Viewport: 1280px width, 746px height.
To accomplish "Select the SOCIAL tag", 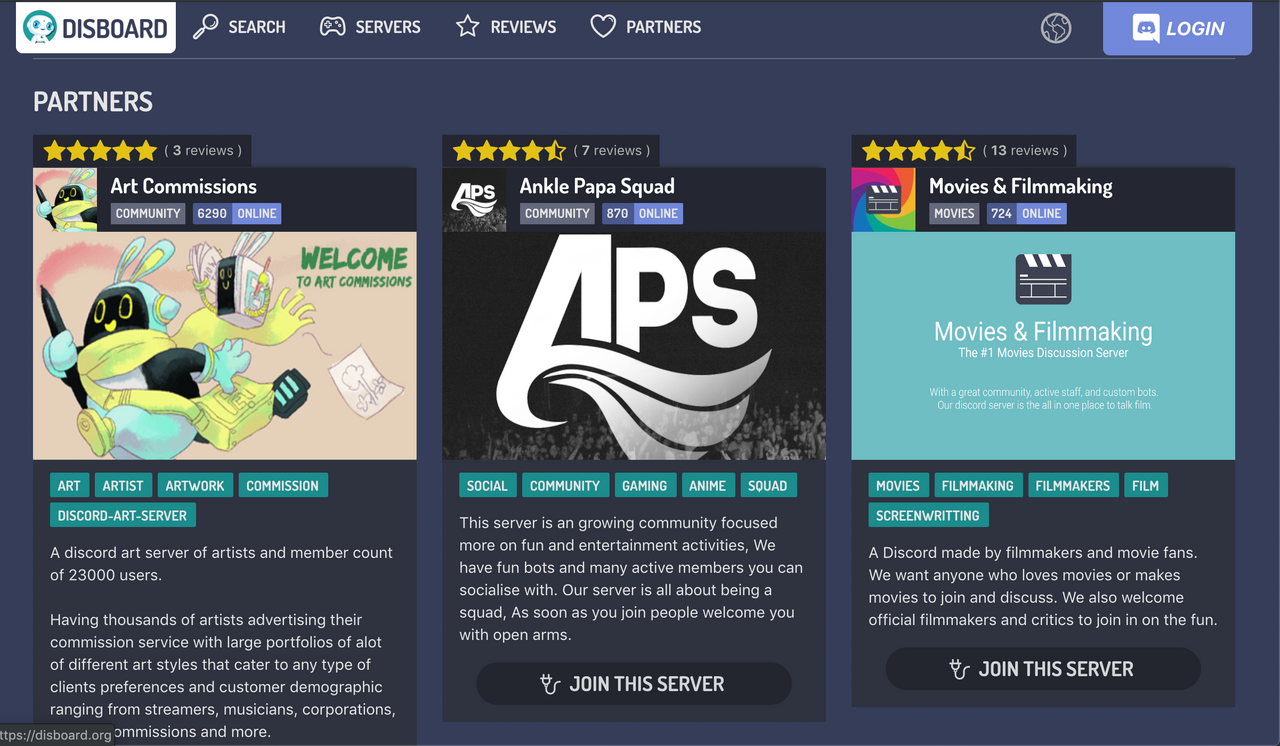I will [x=487, y=486].
